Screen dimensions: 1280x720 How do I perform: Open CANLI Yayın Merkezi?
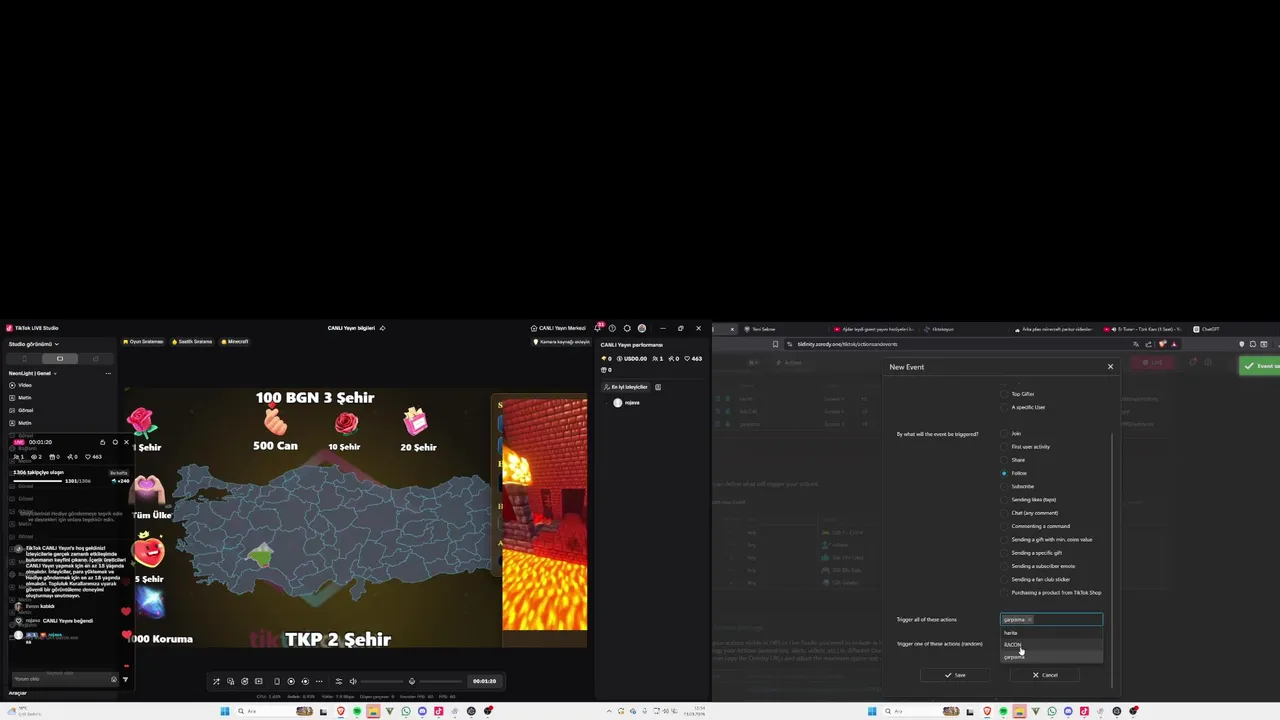[x=558, y=328]
